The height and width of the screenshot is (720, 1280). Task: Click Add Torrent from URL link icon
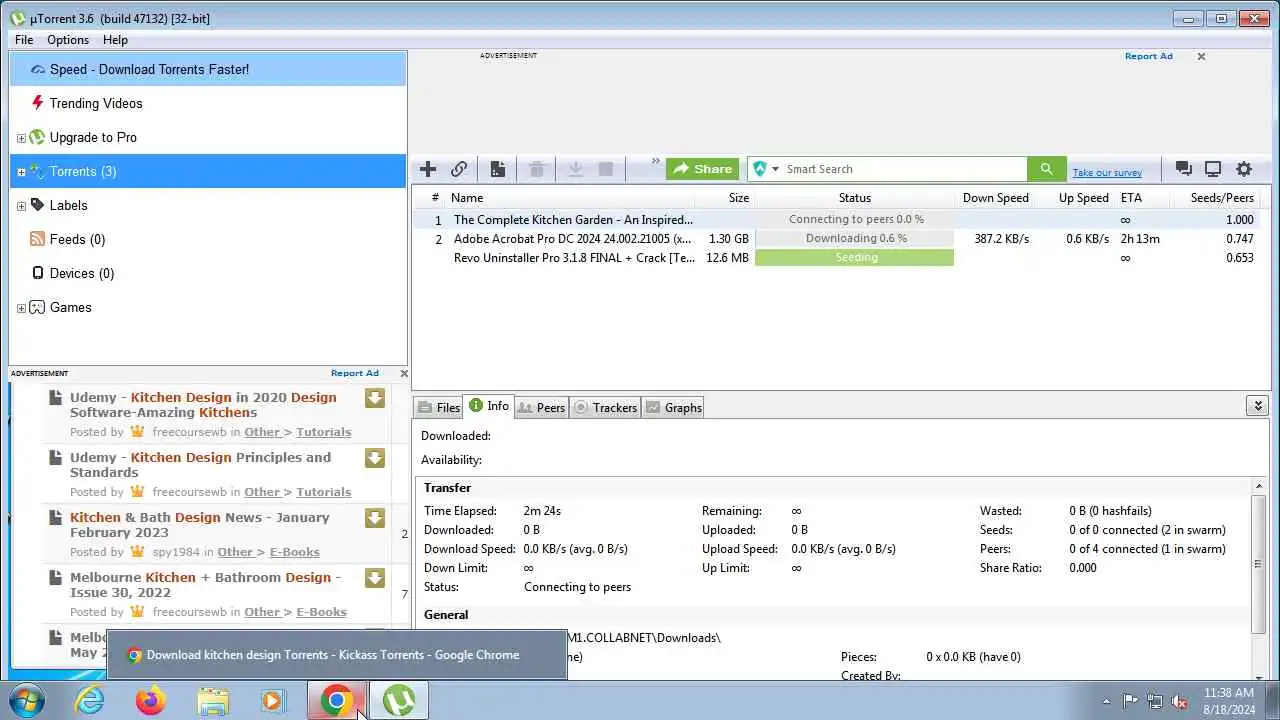click(x=459, y=169)
